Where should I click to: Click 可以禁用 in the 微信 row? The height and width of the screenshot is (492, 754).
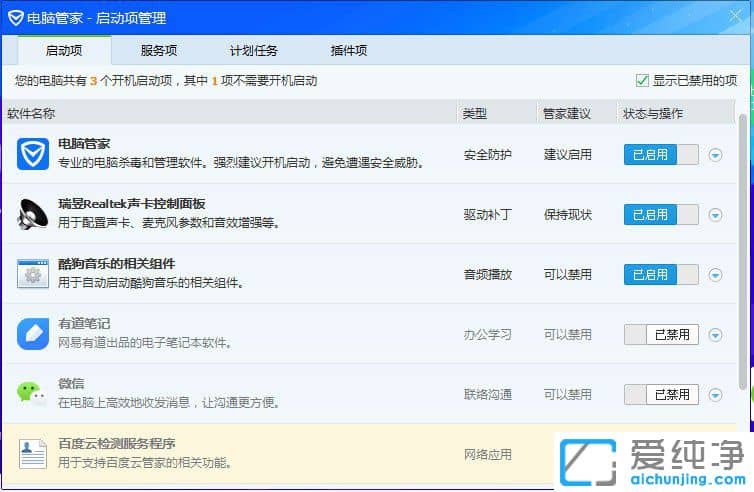pos(567,394)
